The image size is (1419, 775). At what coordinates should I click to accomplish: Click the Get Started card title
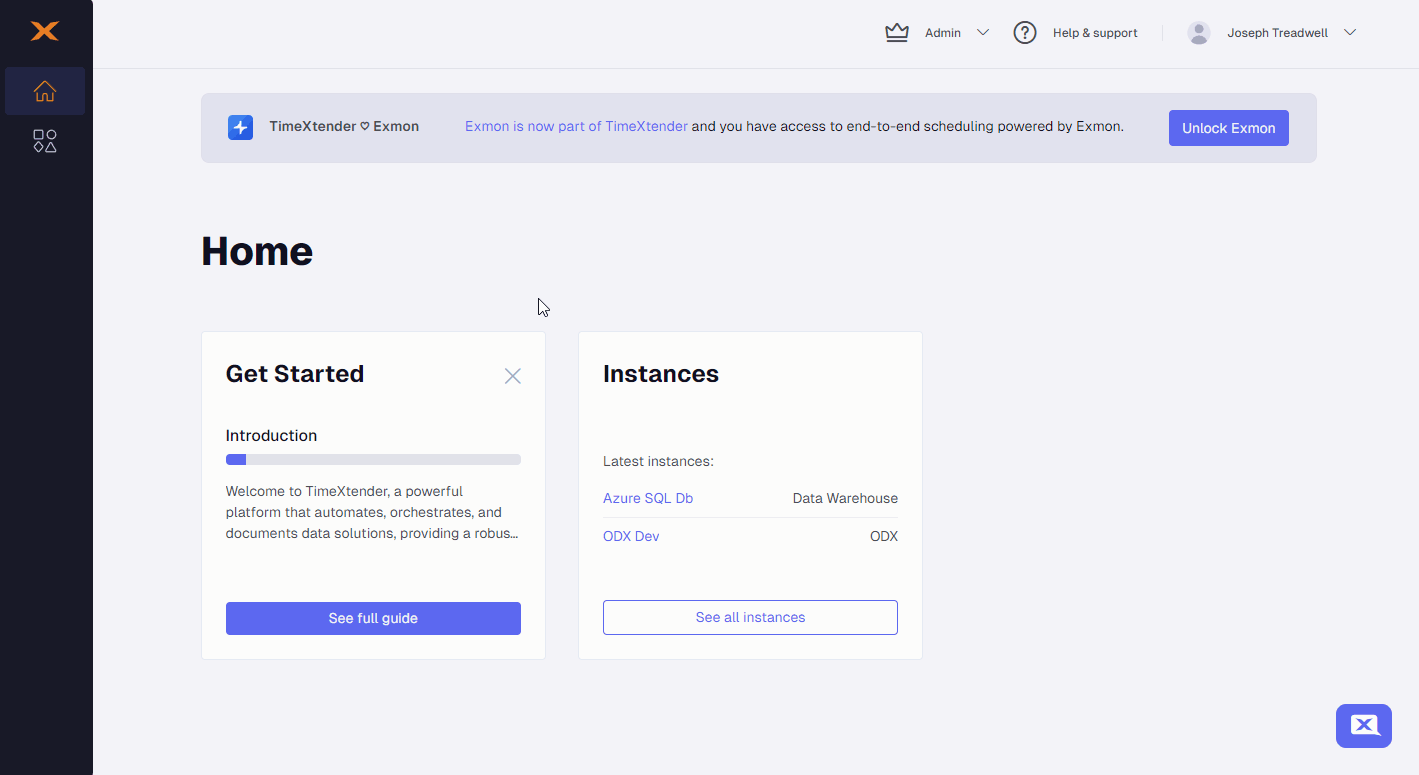click(295, 374)
